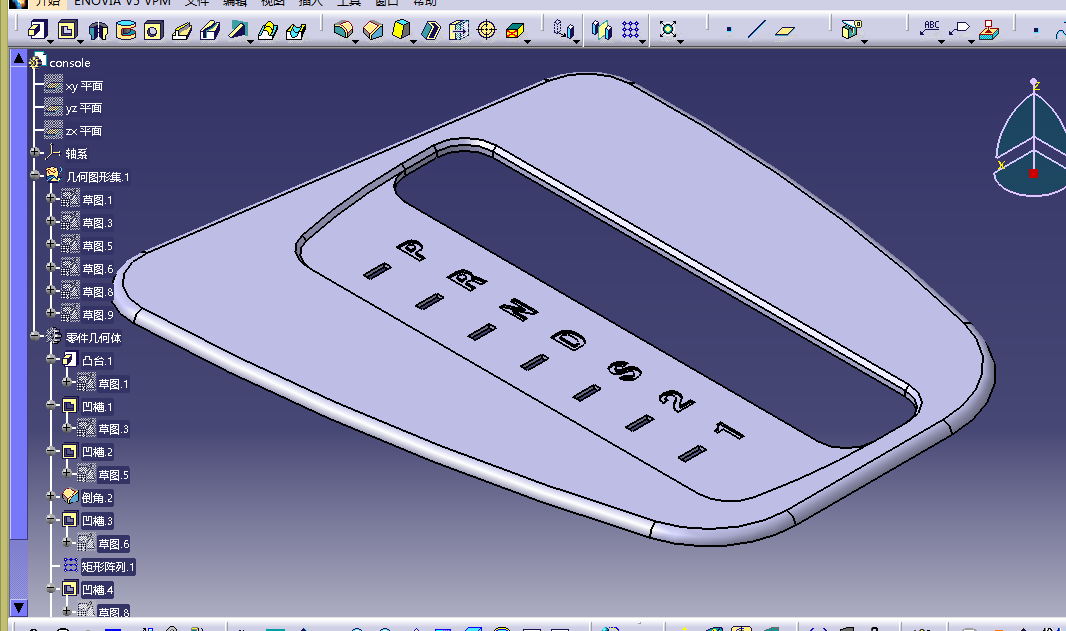Select the Pocket tool
Viewport: 1066px width, 631px height.
point(67,29)
